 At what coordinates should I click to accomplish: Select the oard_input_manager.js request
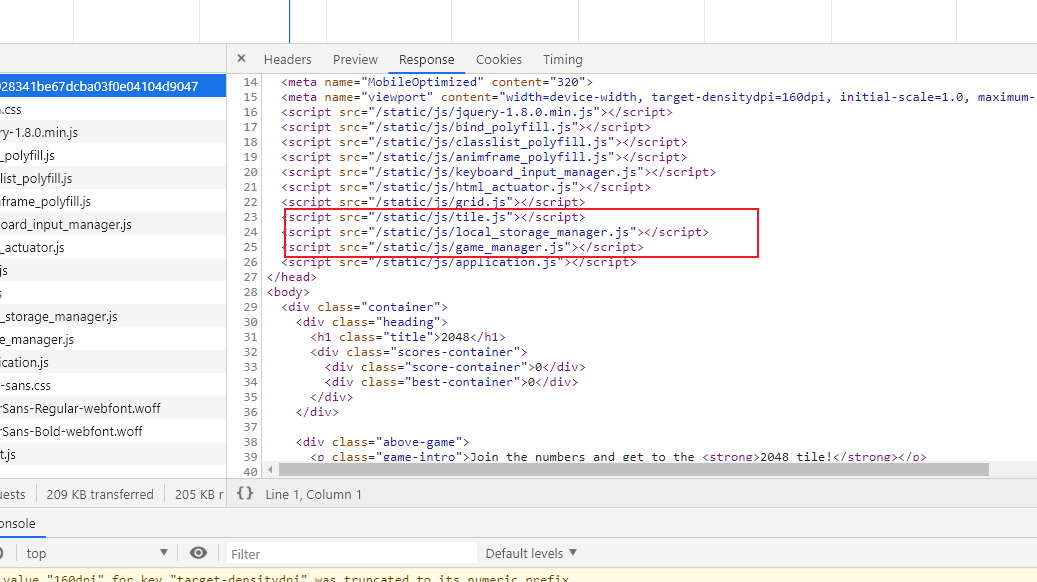[x=112, y=224]
